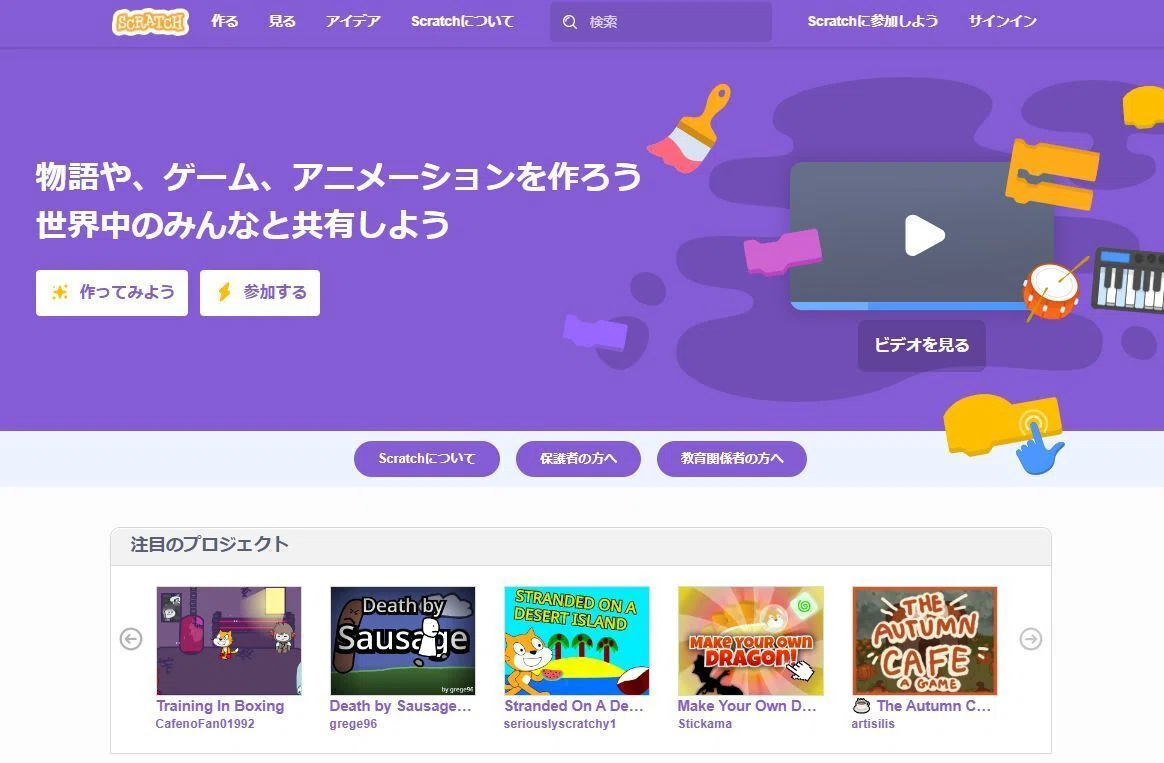Click the Death by Sausage… title link

401,706
